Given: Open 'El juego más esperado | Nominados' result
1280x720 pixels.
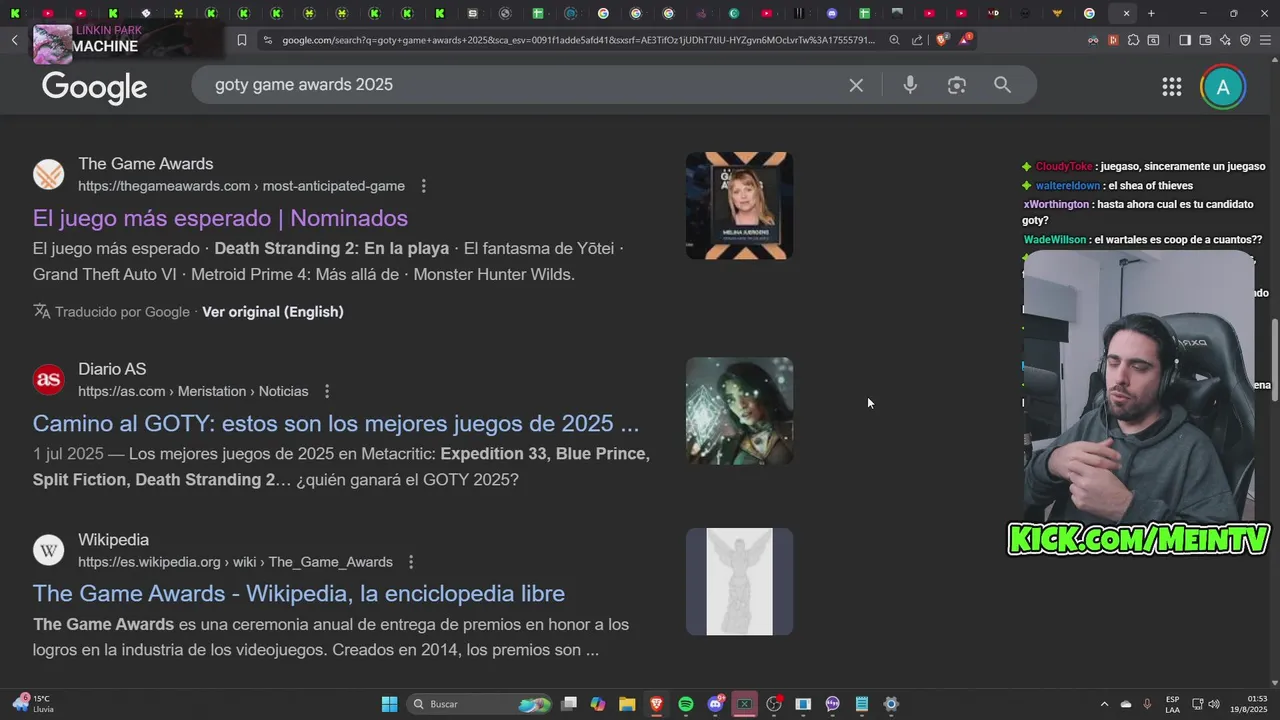Looking at the screenshot, I should pyautogui.click(x=220, y=218).
